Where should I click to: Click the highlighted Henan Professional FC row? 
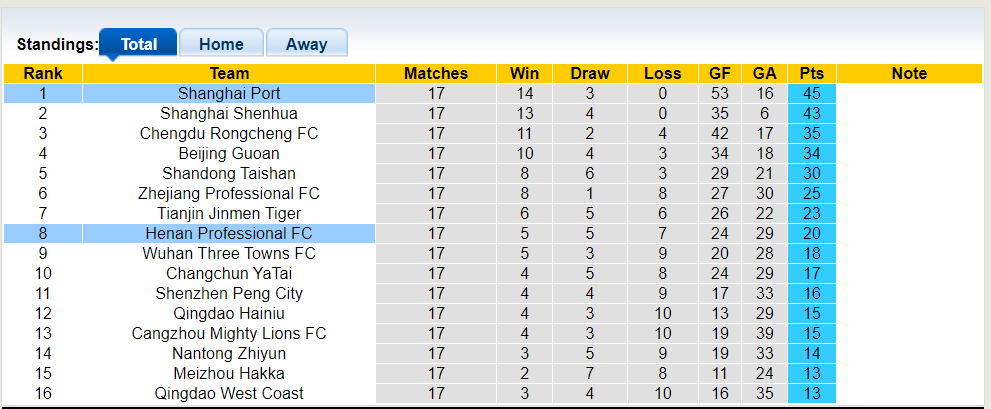point(229,233)
